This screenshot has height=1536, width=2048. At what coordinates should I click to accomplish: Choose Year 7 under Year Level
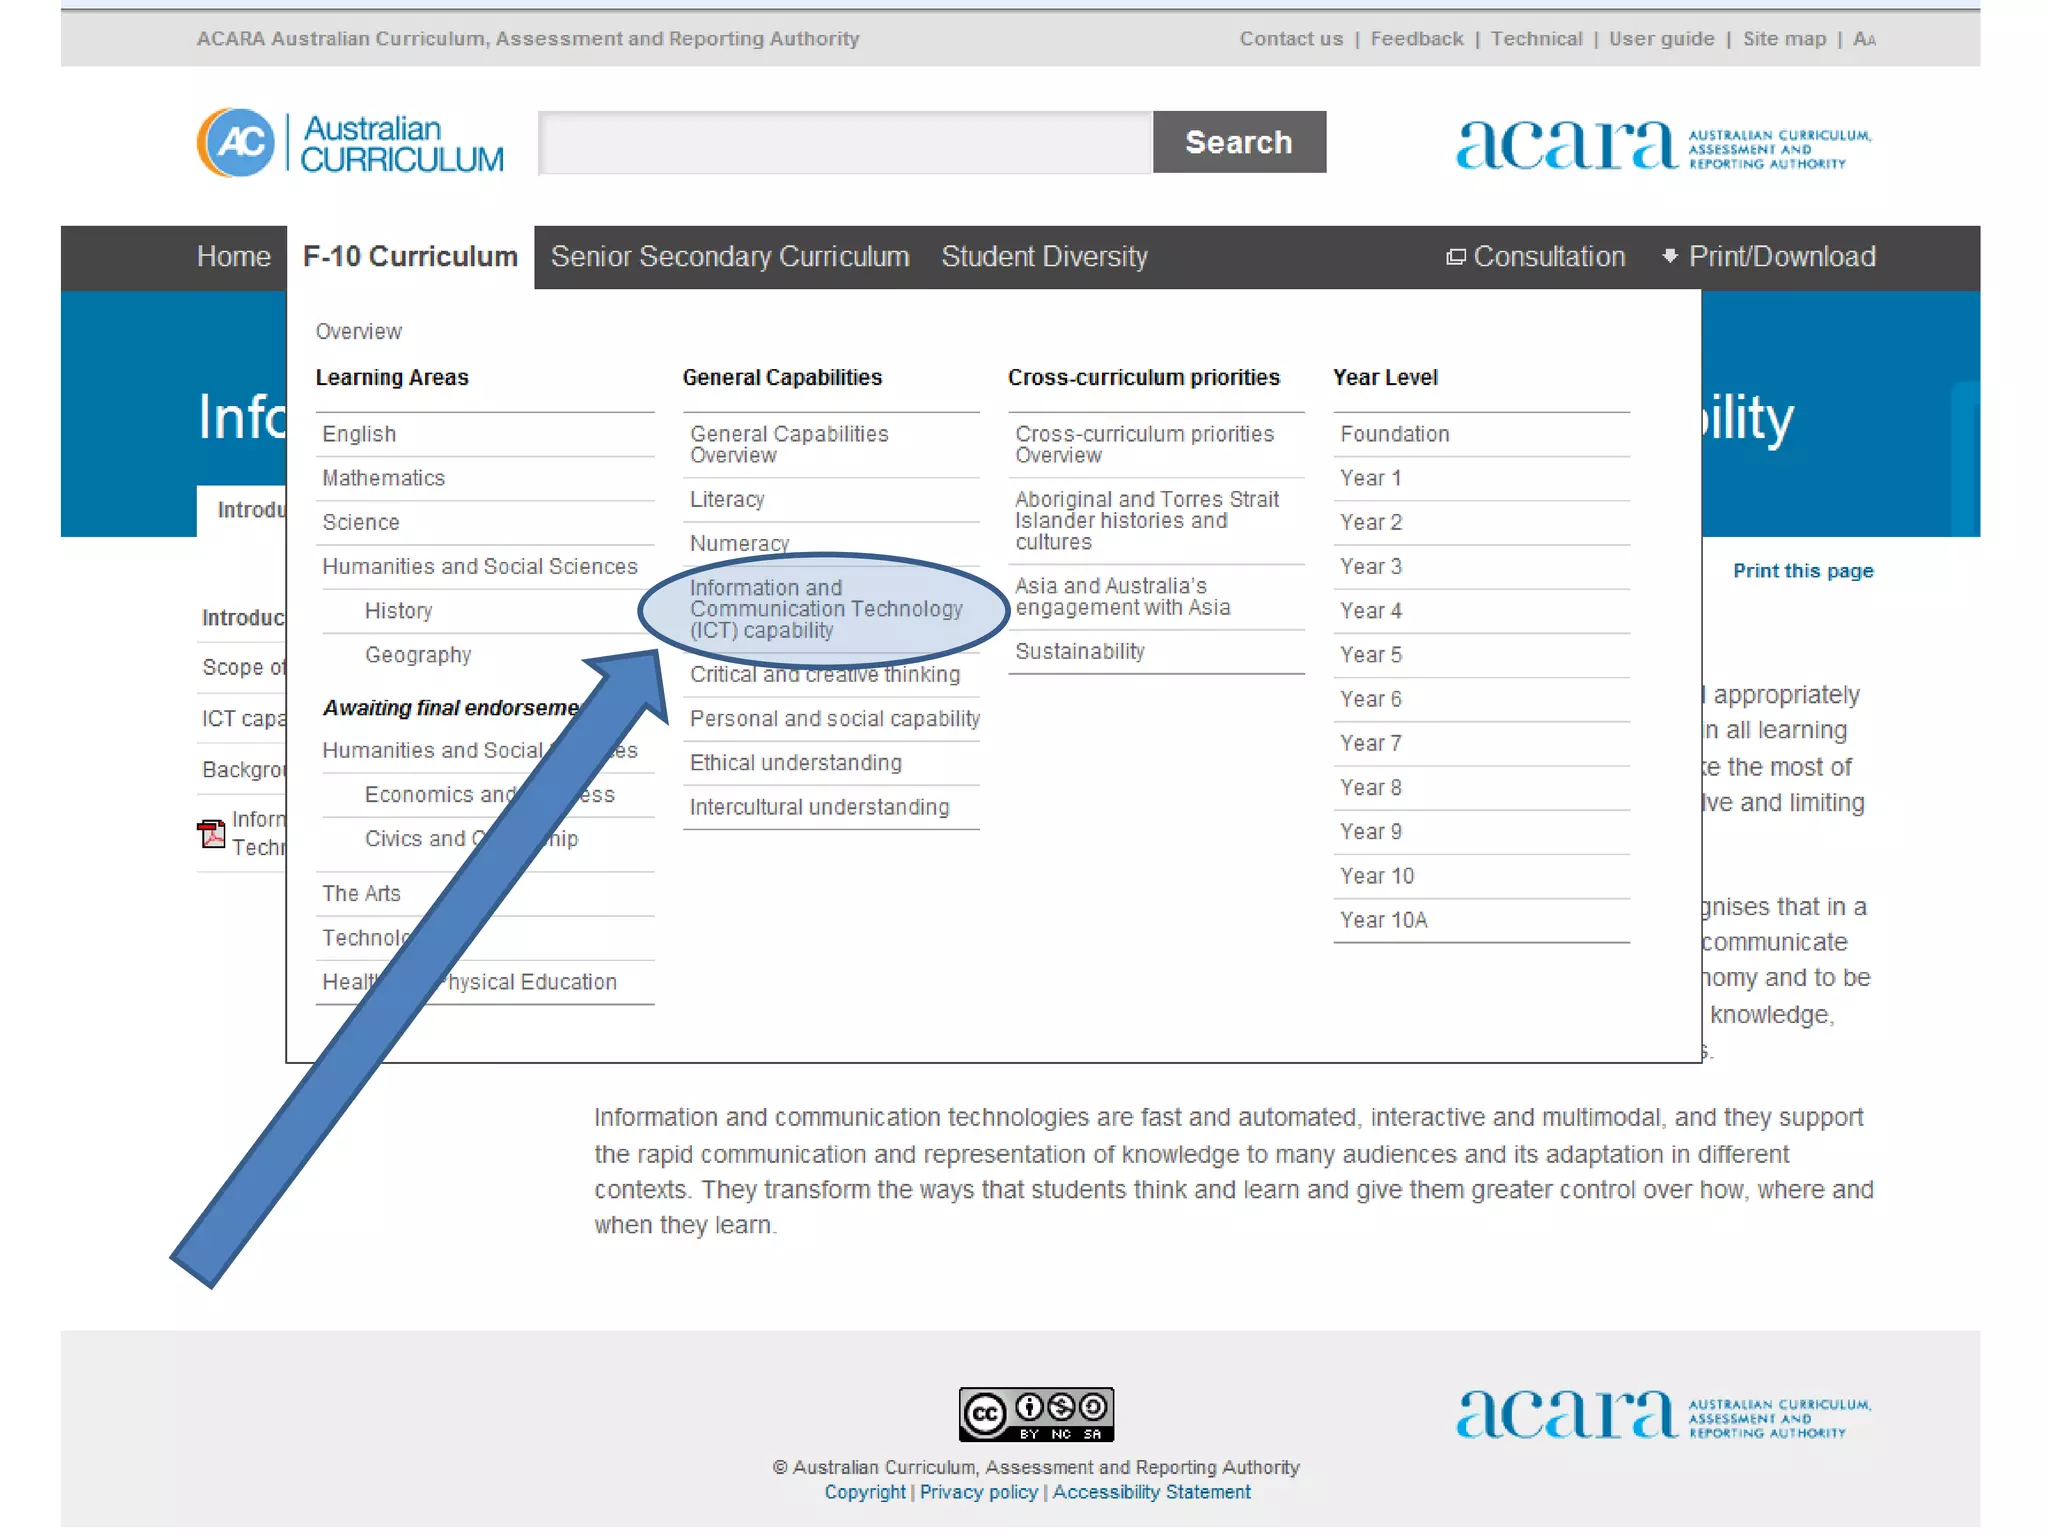tap(1370, 743)
